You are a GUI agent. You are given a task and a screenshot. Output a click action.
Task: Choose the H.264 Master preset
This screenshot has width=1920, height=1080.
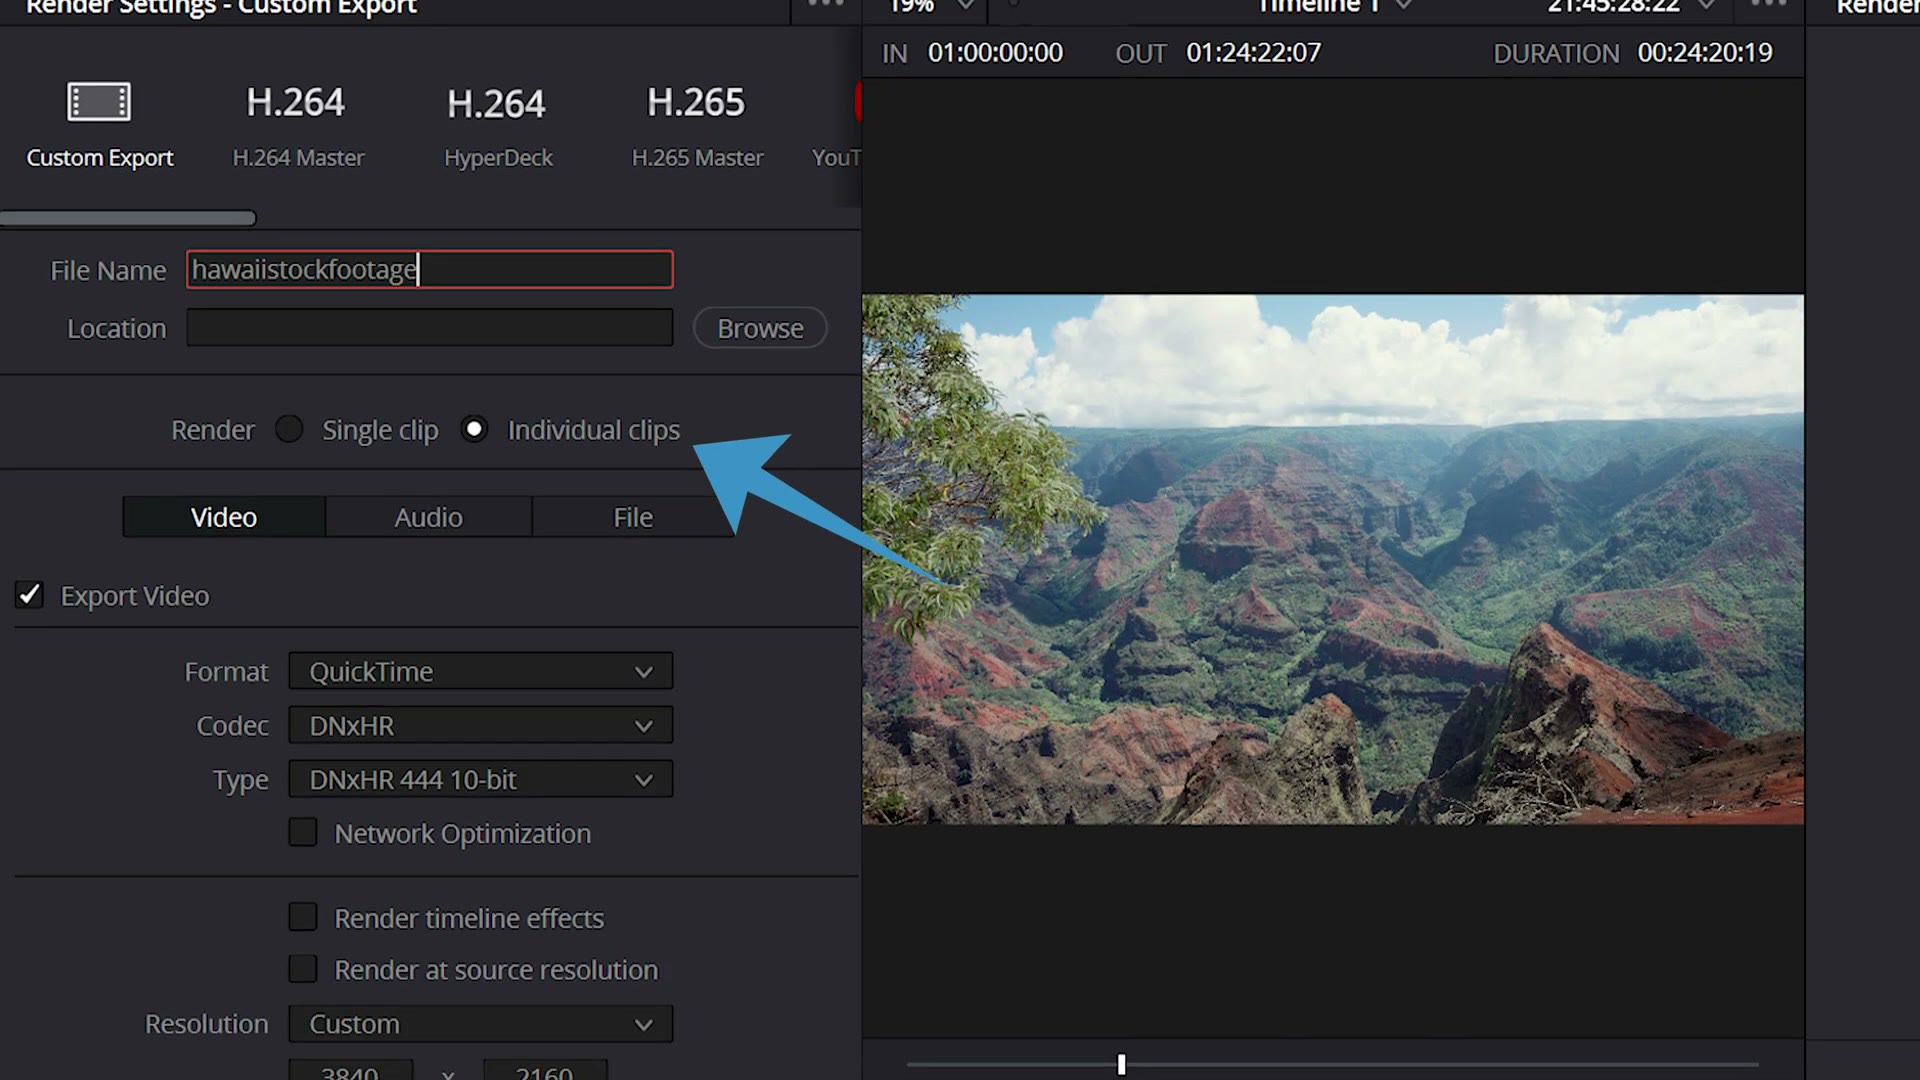297,127
